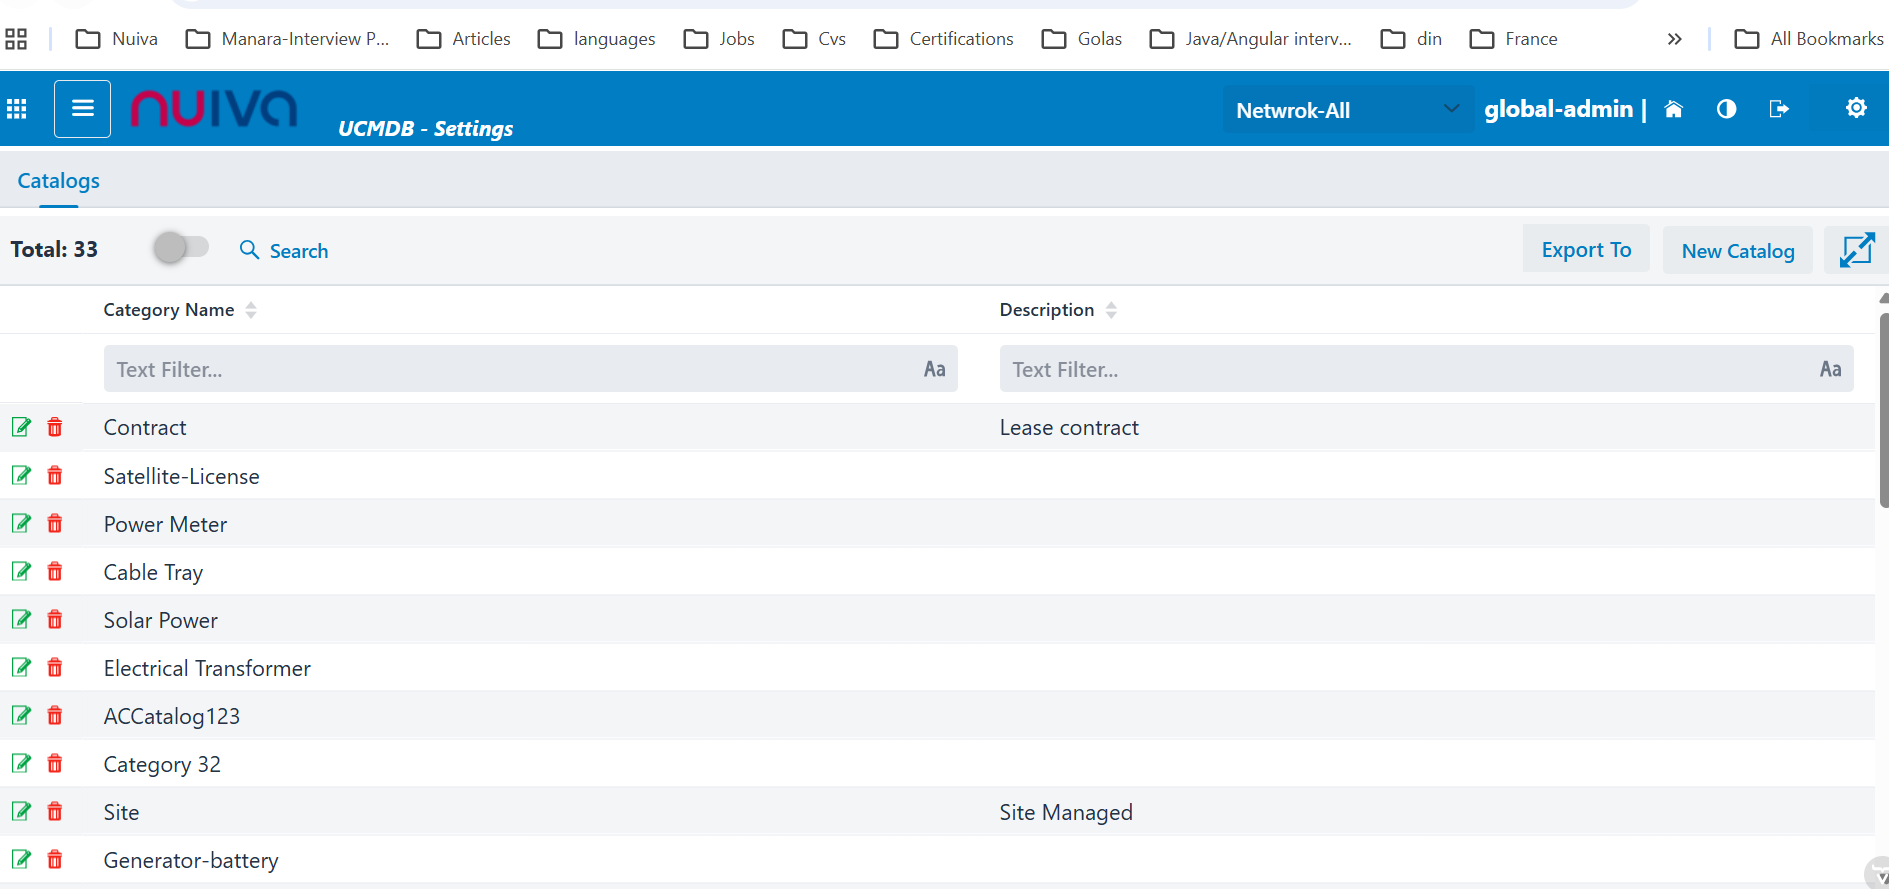The height and width of the screenshot is (889, 1889).
Task: Delete the Solar Power catalog row
Action: coord(55,620)
